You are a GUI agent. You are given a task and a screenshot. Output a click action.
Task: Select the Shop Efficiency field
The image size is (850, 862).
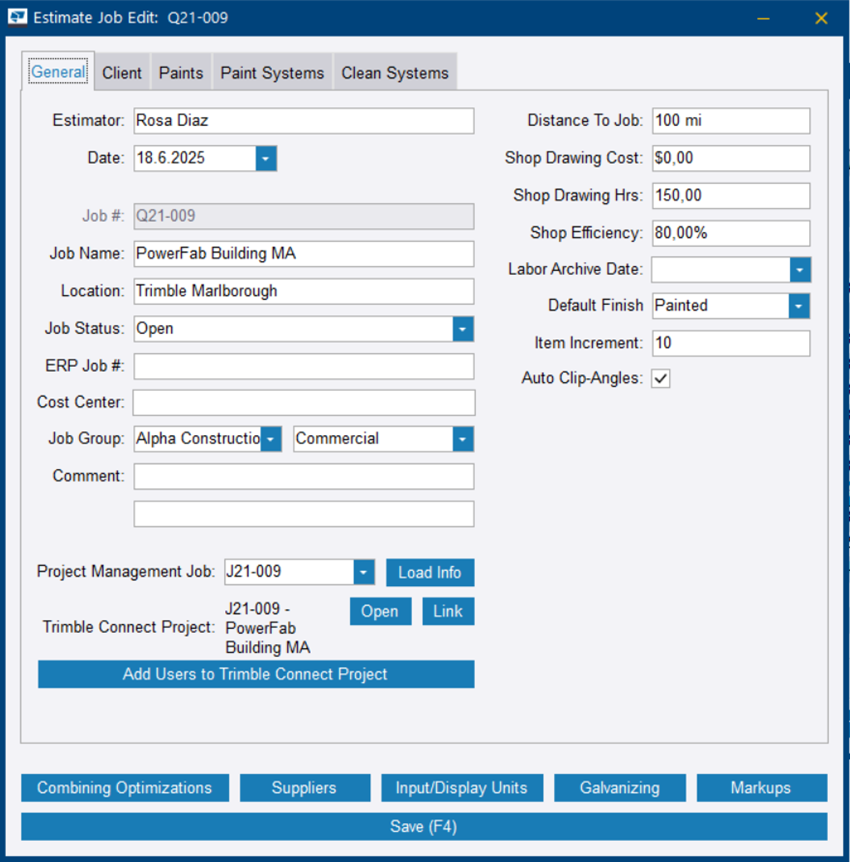click(x=730, y=233)
